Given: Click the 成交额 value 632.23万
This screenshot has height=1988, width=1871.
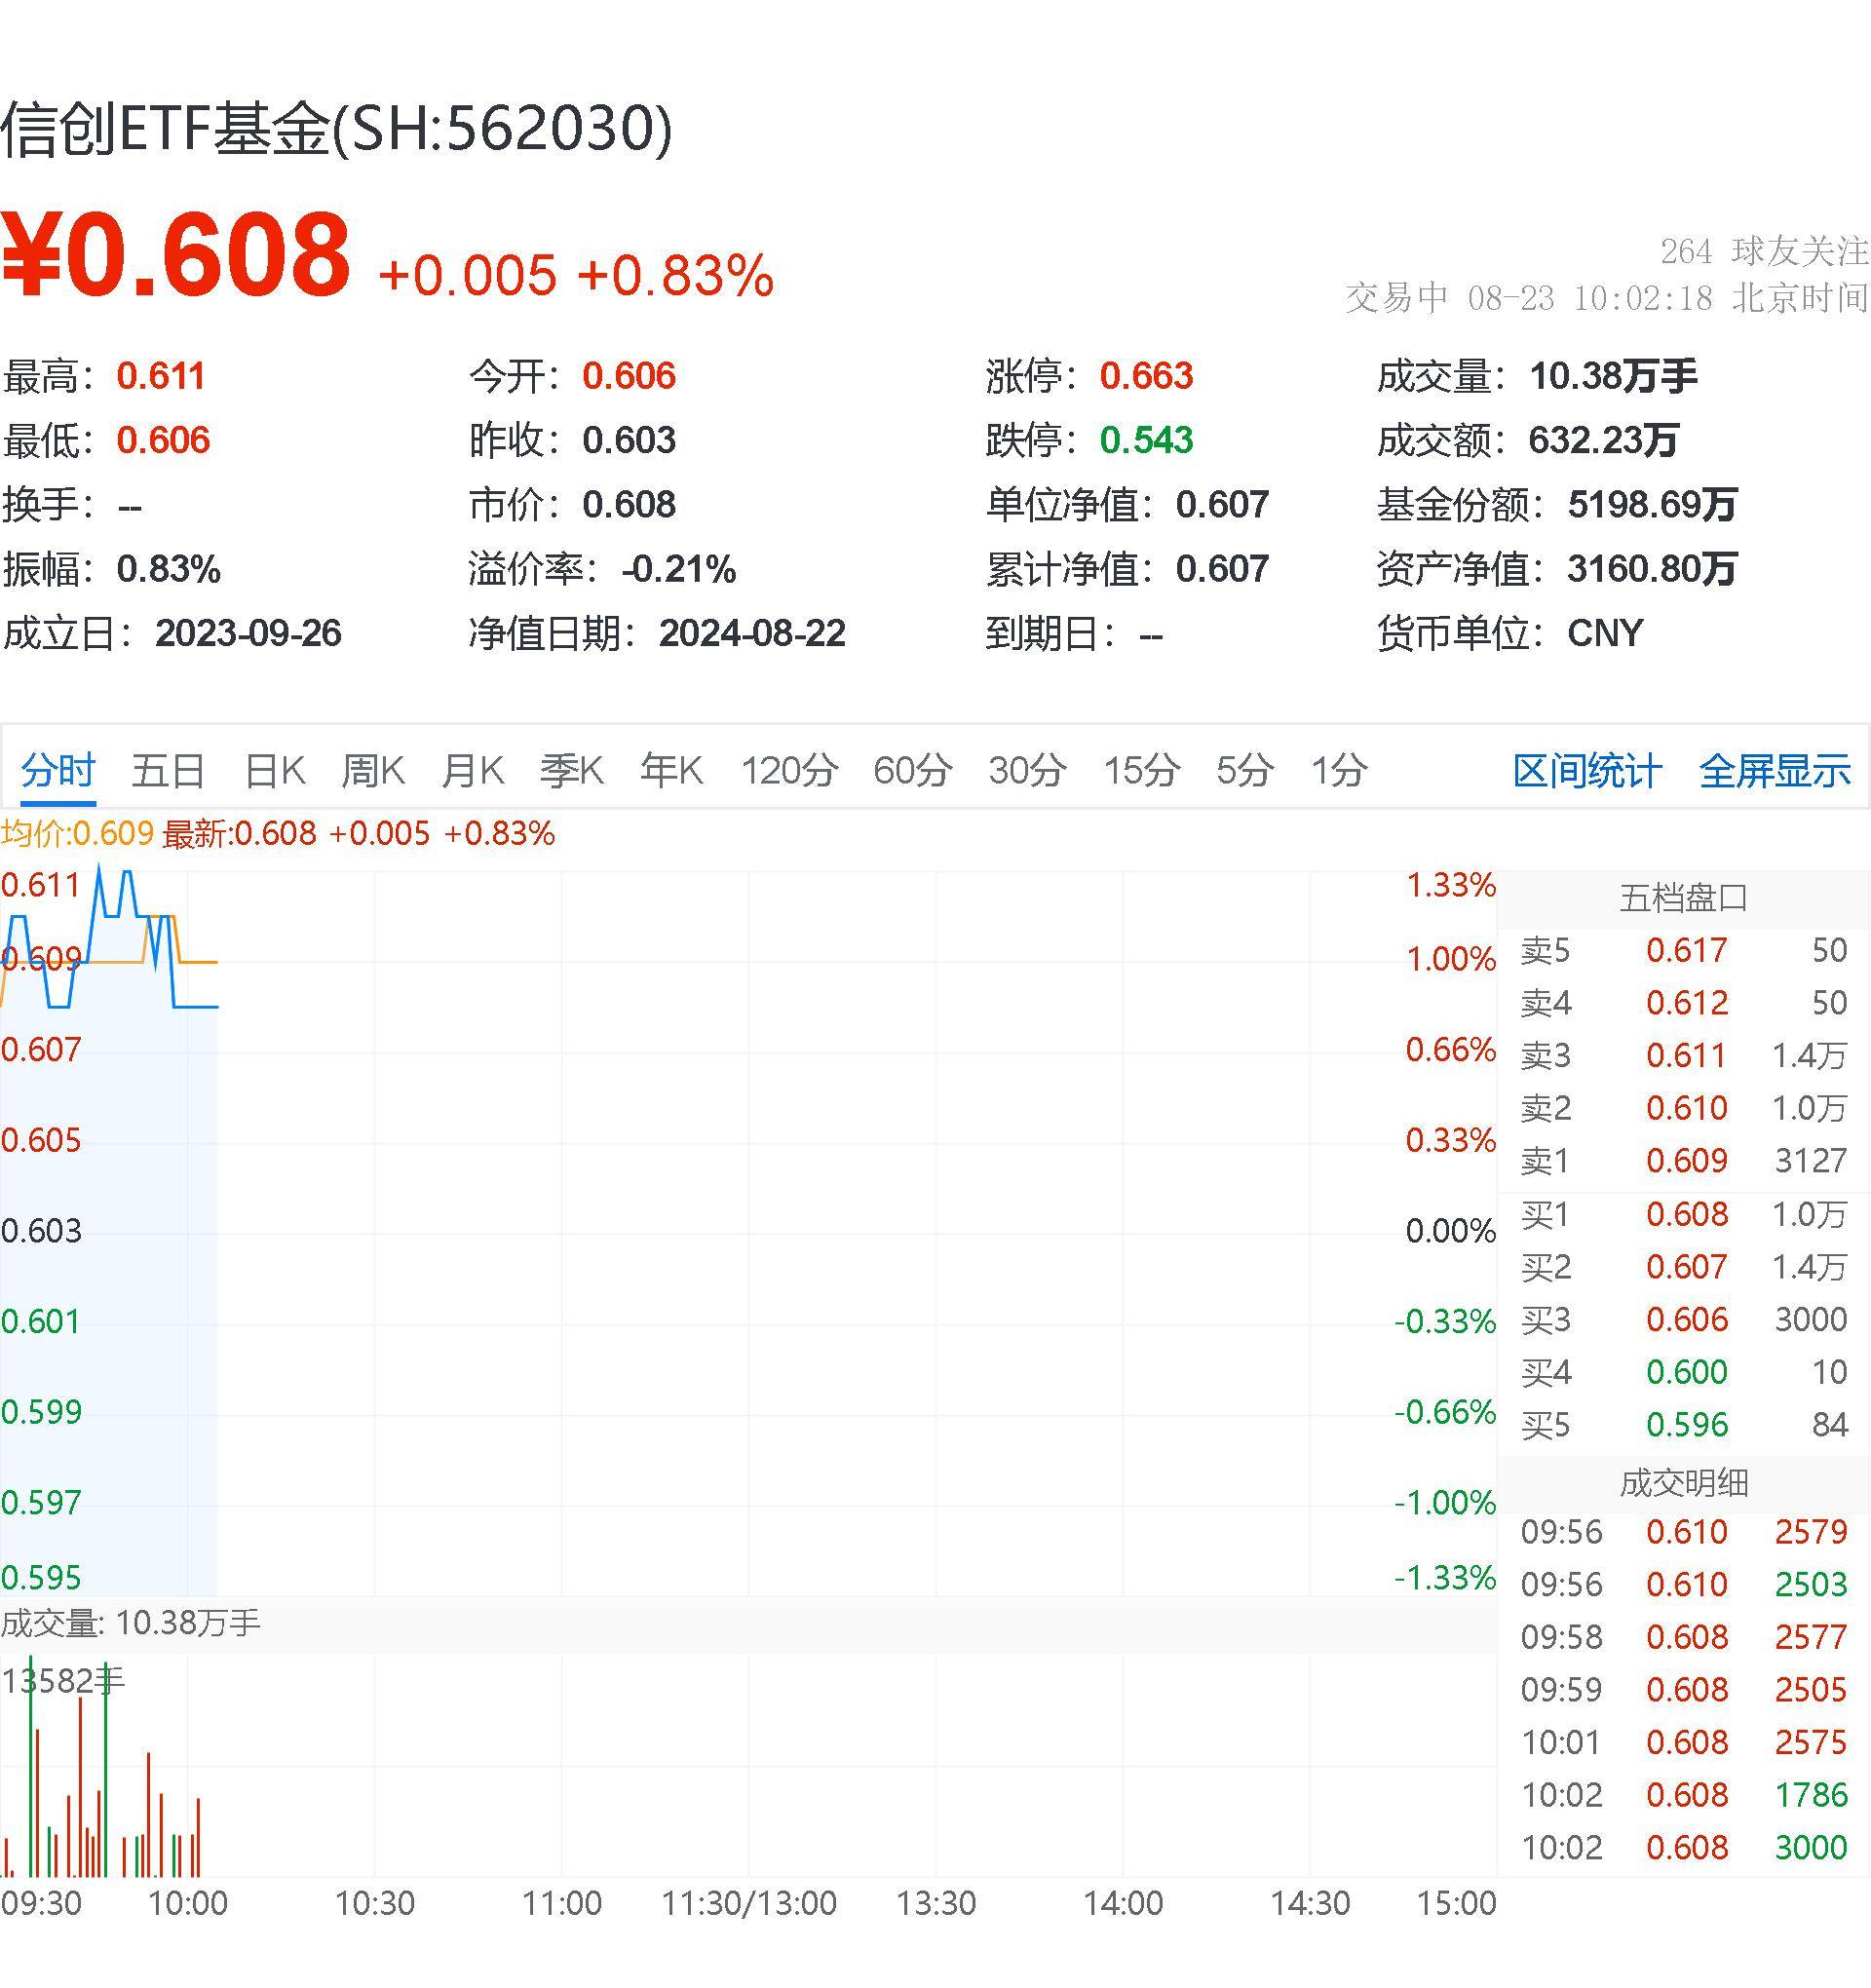Looking at the screenshot, I should tap(1603, 440).
